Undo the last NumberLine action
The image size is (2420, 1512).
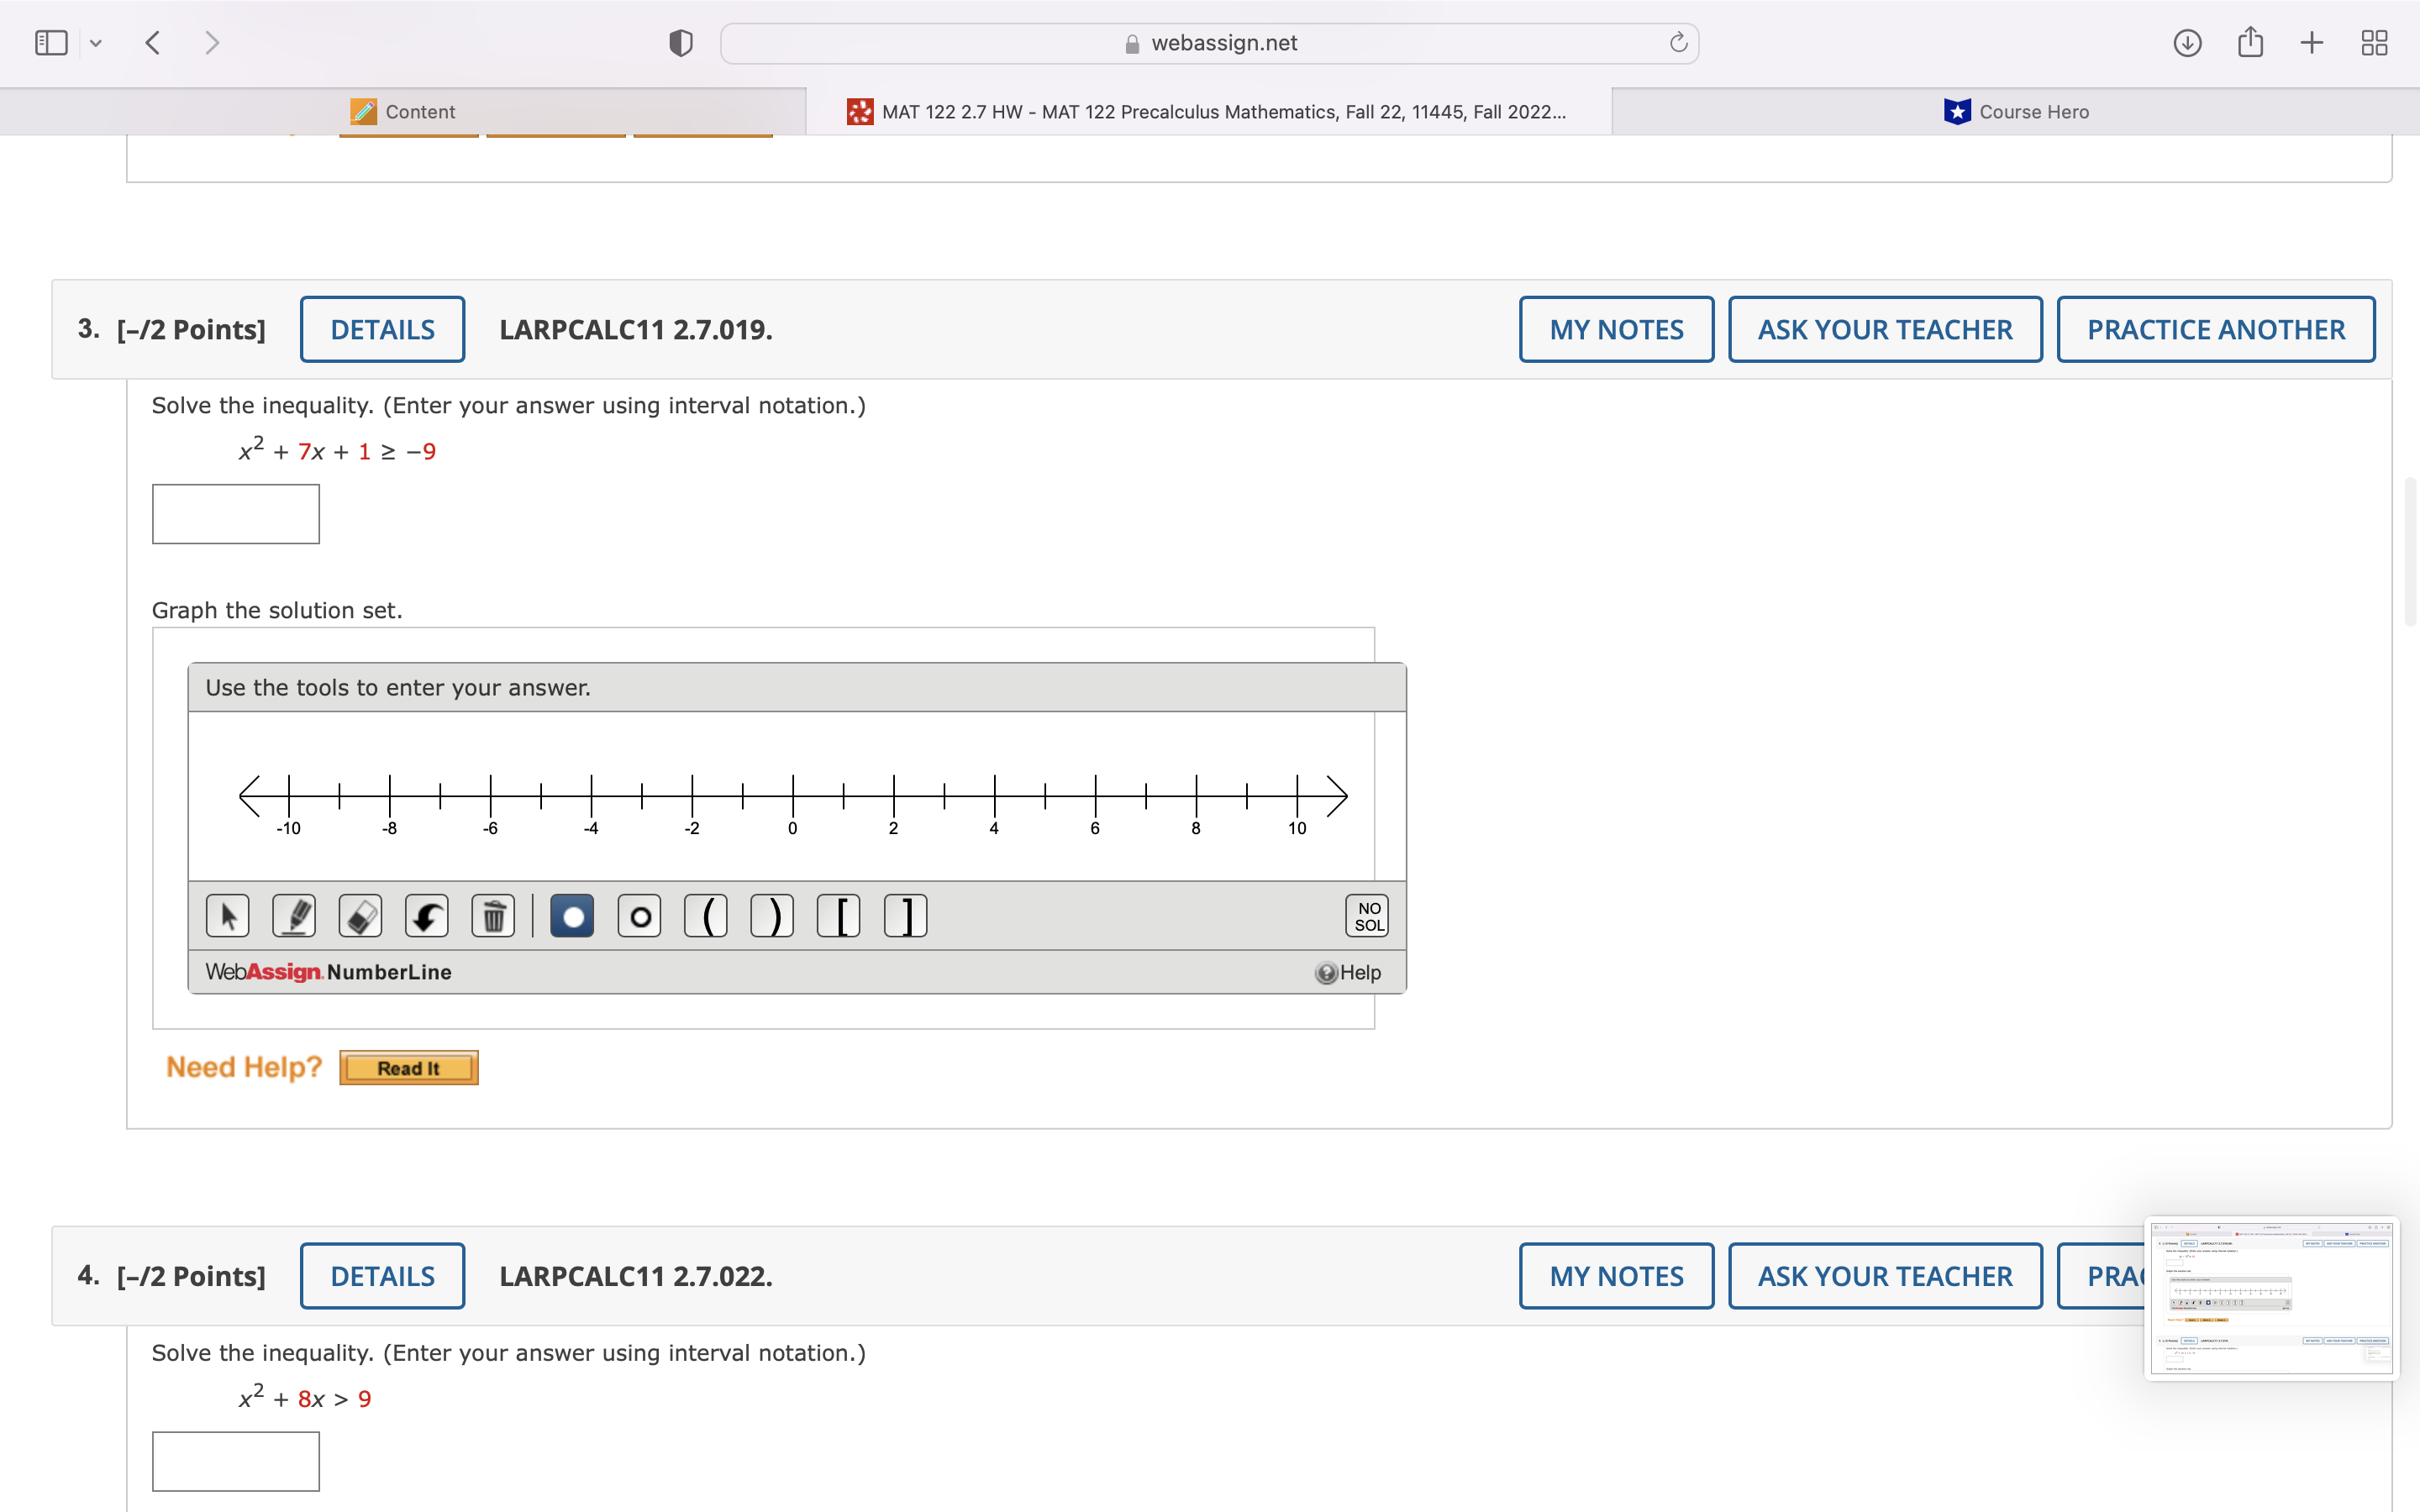point(426,915)
